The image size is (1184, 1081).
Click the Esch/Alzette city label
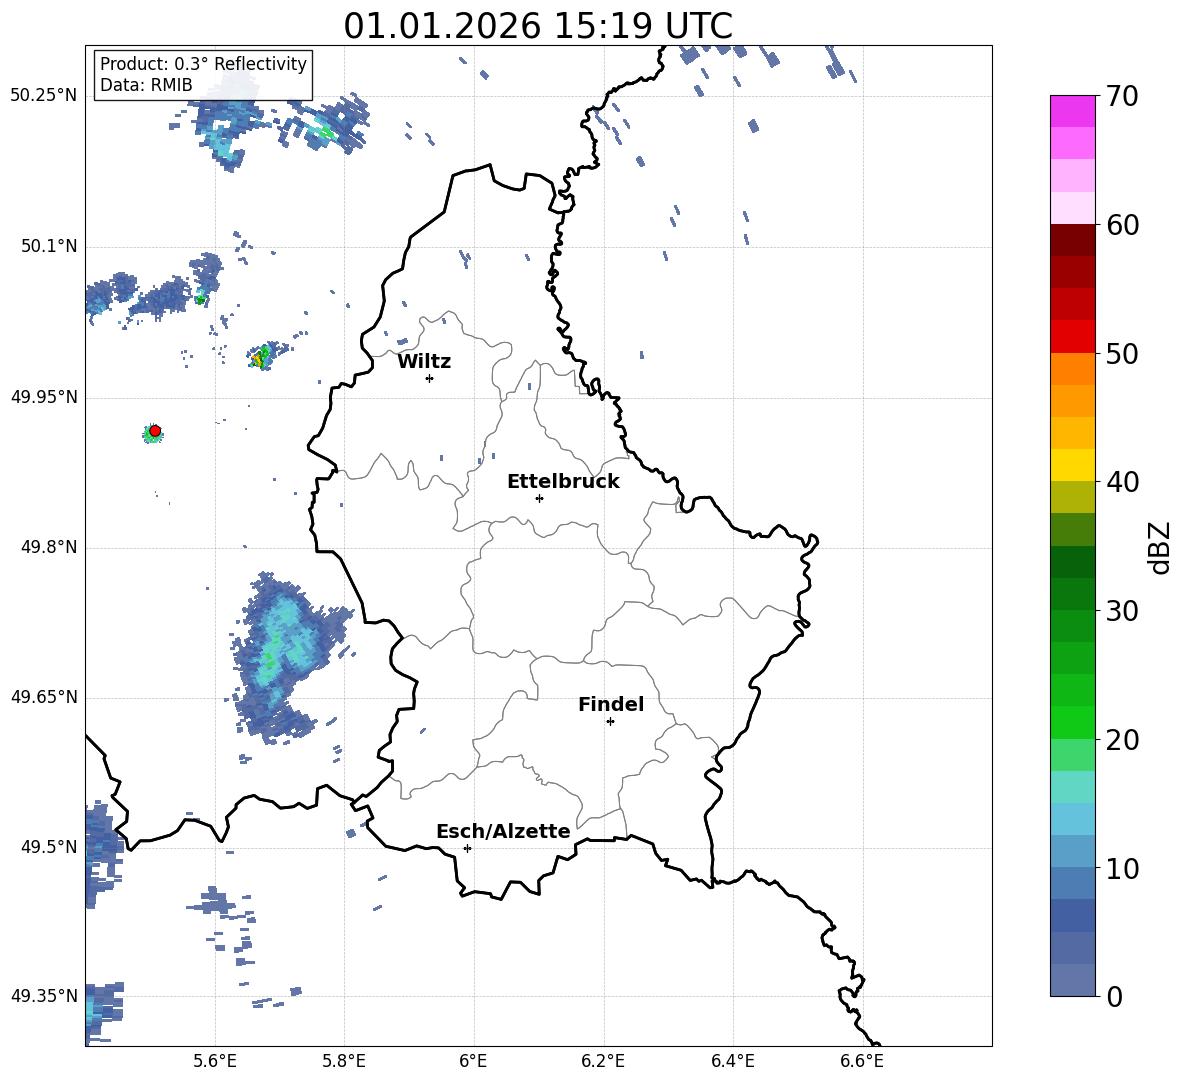(503, 831)
